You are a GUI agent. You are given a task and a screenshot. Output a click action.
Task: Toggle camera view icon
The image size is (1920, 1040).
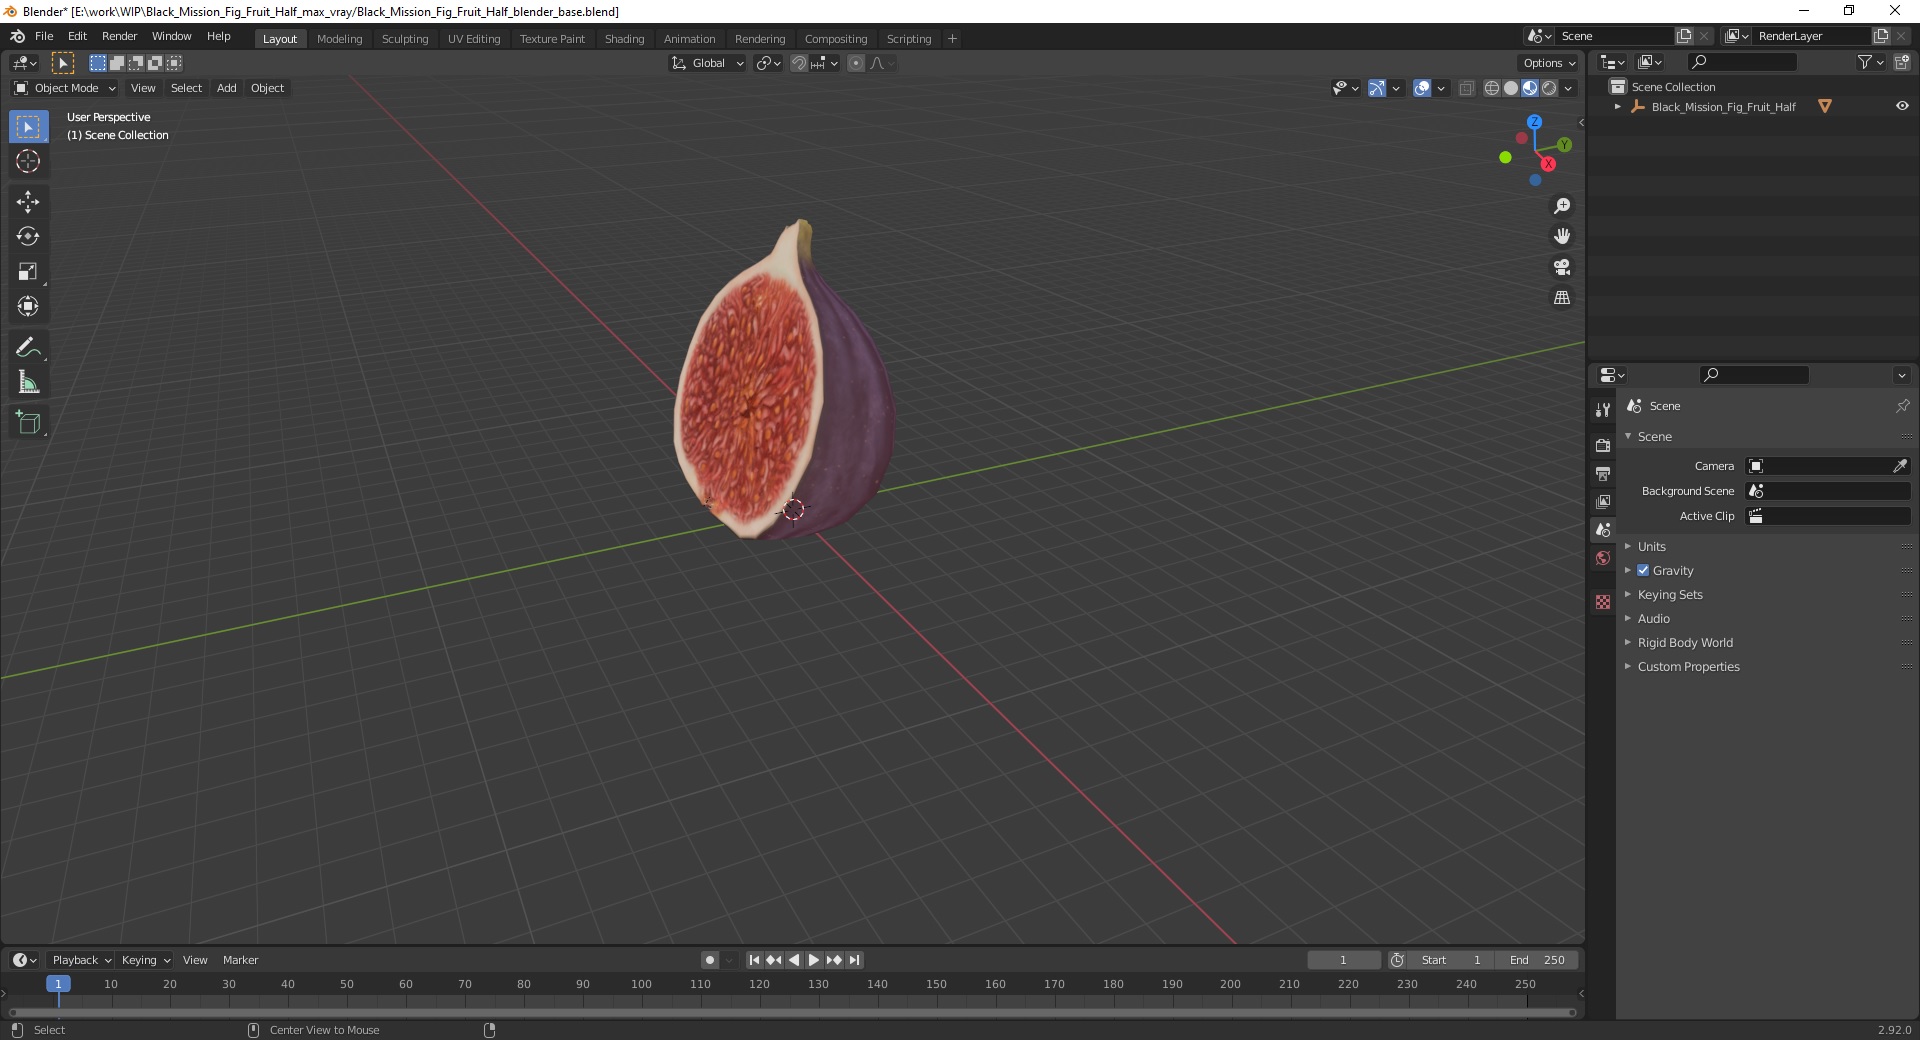click(1562, 267)
